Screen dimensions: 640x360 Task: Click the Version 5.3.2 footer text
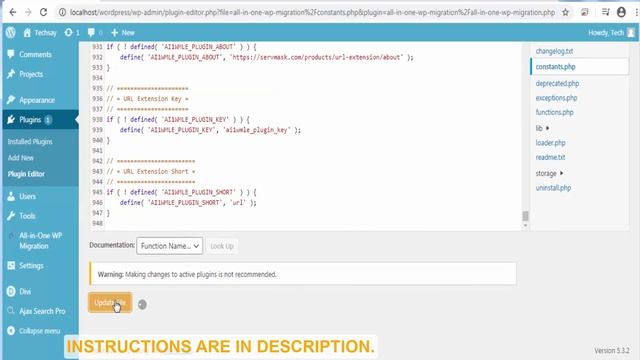[611, 351]
